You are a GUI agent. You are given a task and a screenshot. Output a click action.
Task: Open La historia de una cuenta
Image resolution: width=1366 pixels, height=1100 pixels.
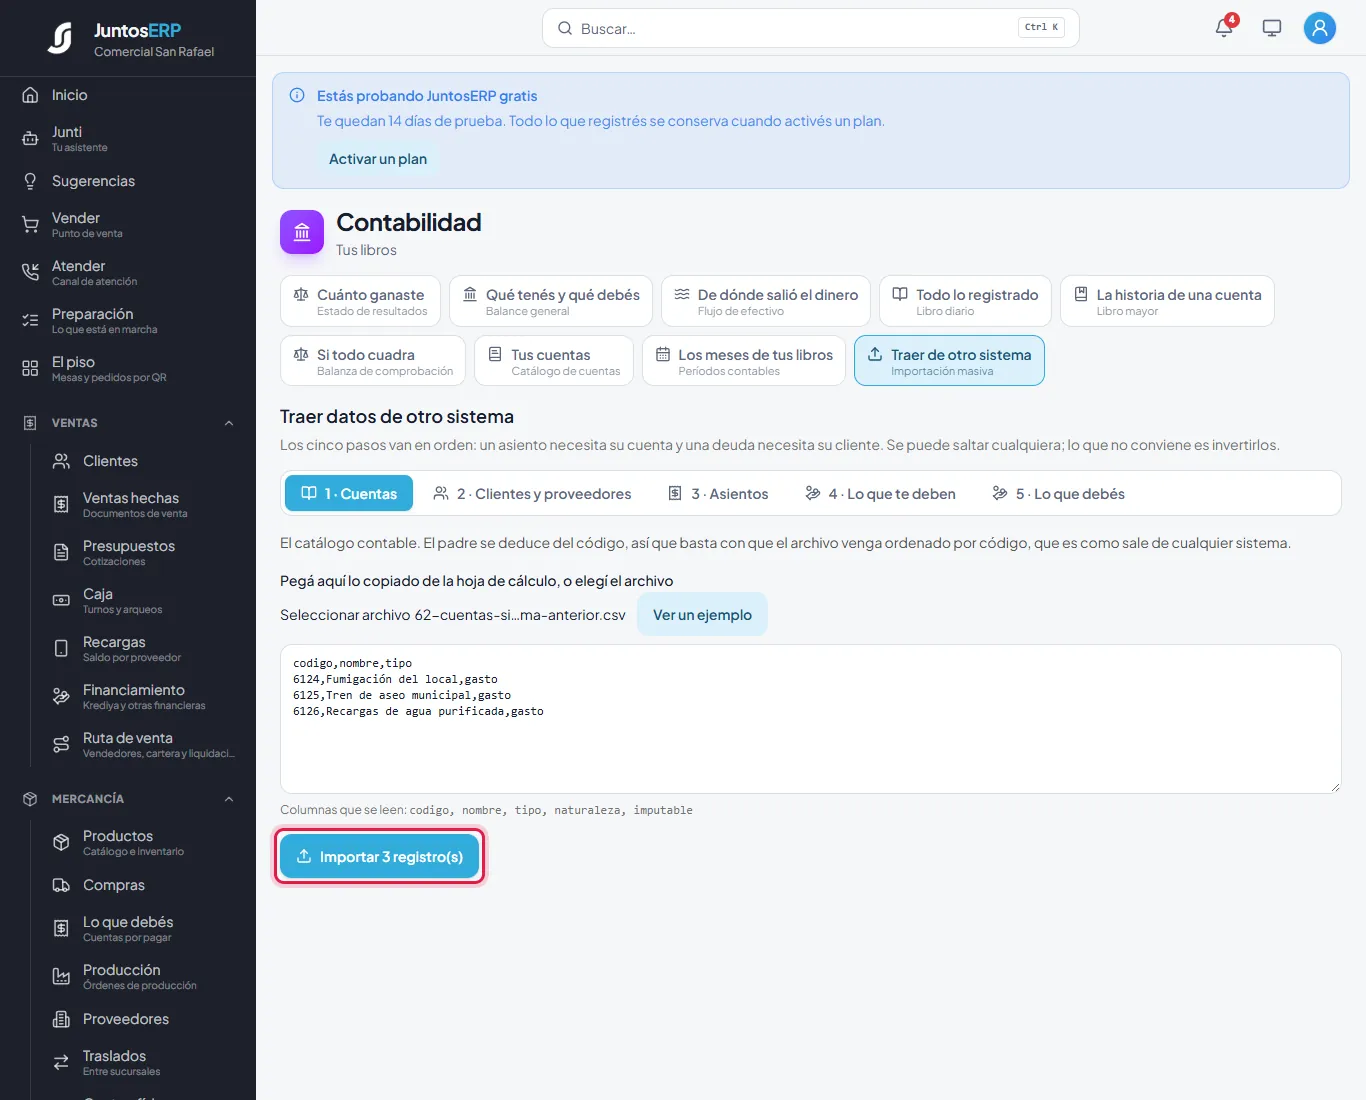1167,301
